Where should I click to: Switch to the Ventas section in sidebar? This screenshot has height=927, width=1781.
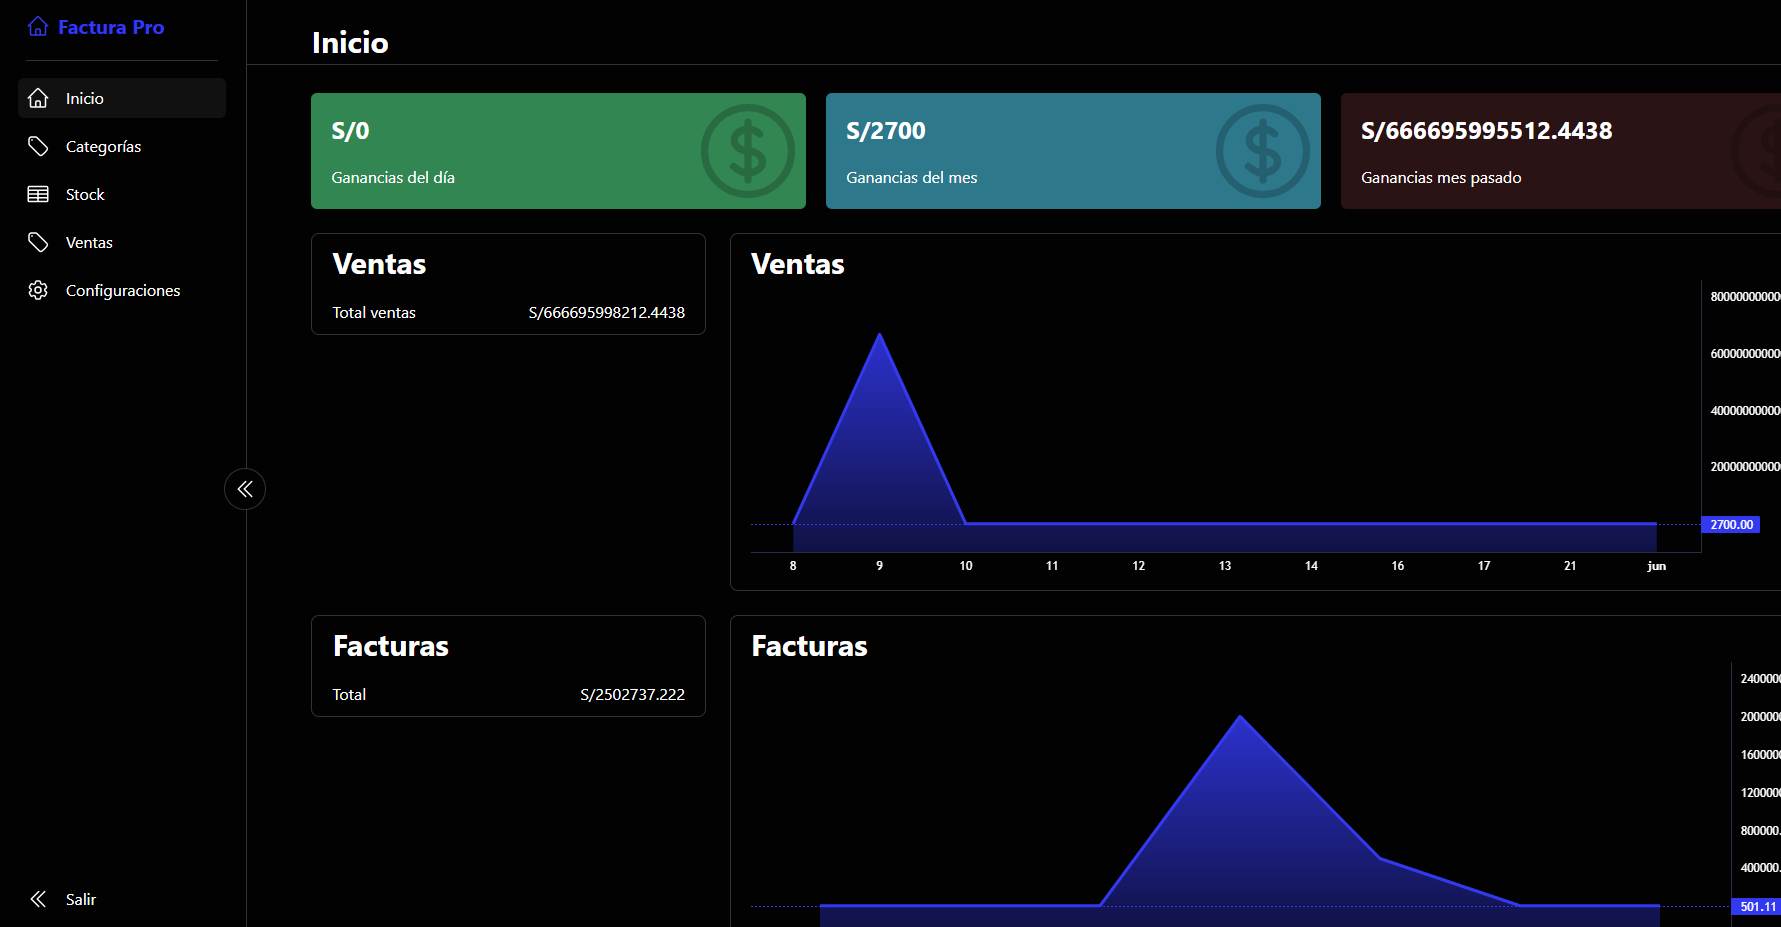89,241
